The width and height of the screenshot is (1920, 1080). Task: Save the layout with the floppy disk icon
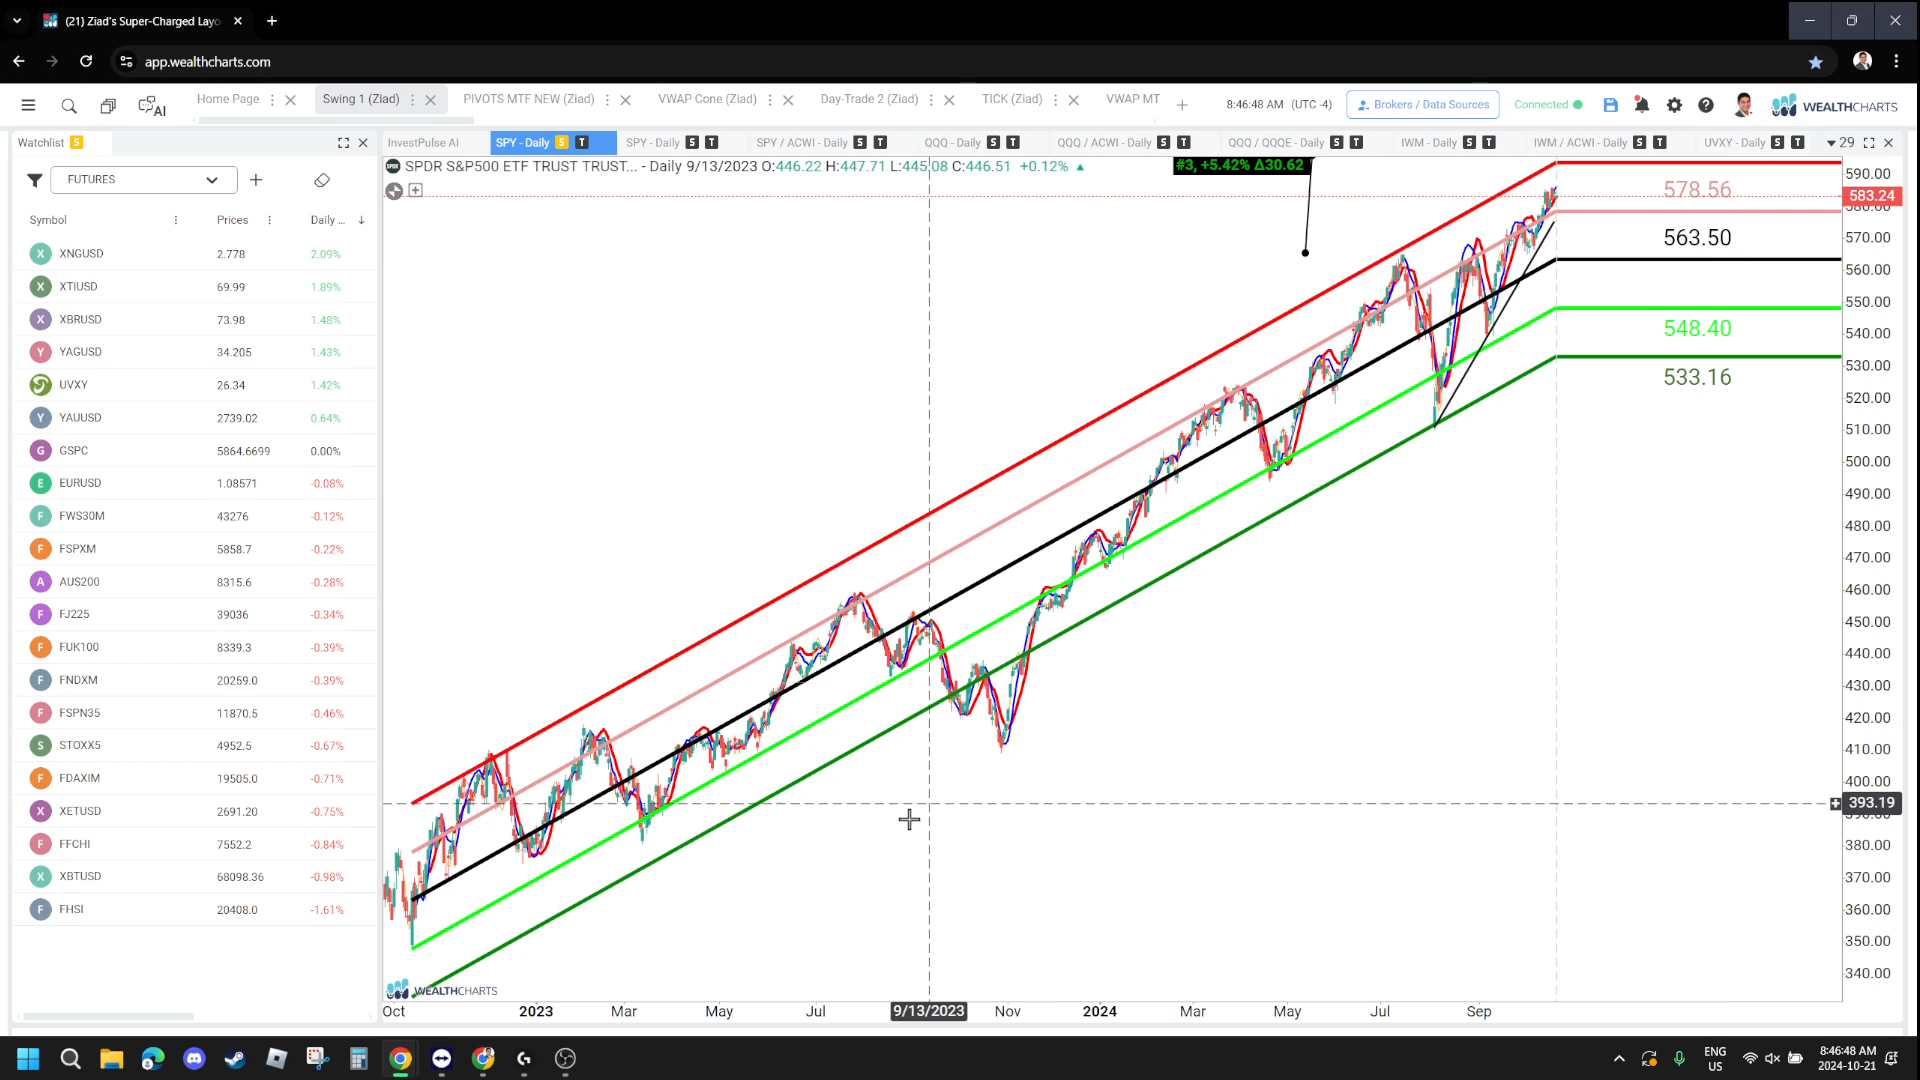1610,105
